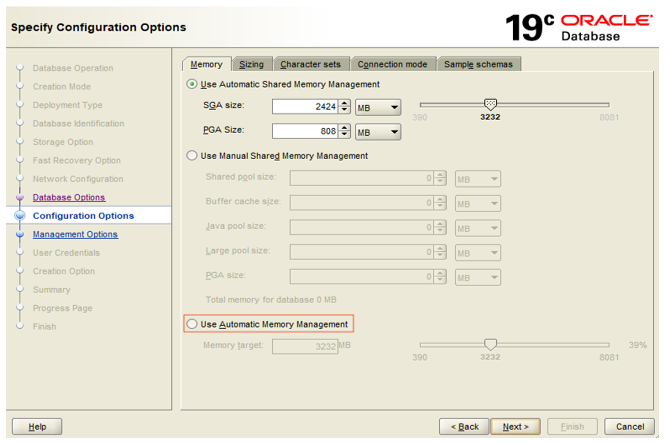Click Large pool size stepper arrows
Image resolution: width=664 pixels, height=443 pixels.
440,252
